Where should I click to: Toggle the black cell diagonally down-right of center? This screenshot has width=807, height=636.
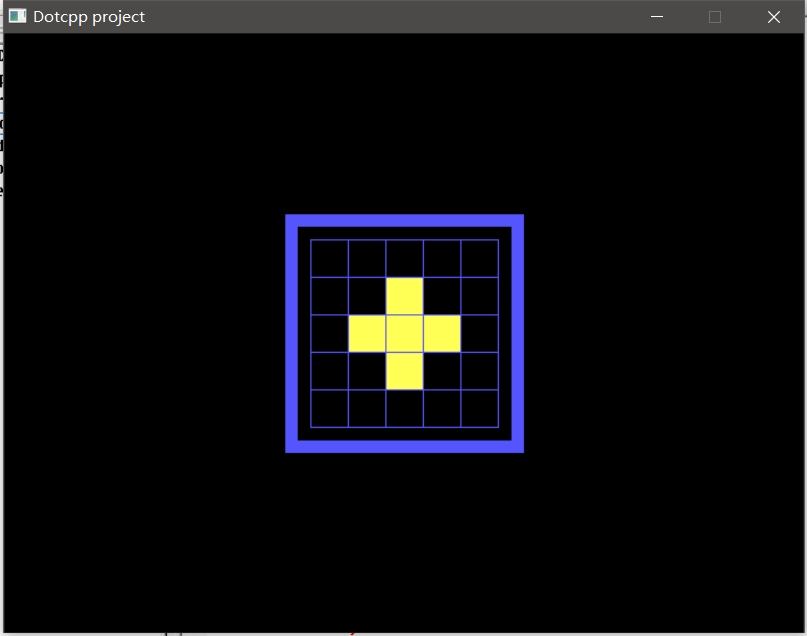tap(442, 371)
